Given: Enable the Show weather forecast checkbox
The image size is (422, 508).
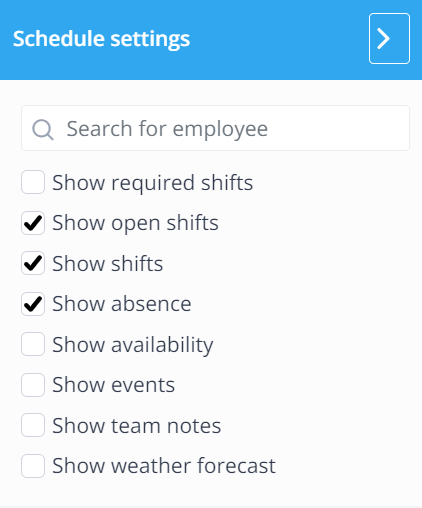Looking at the screenshot, I should (x=33, y=466).
